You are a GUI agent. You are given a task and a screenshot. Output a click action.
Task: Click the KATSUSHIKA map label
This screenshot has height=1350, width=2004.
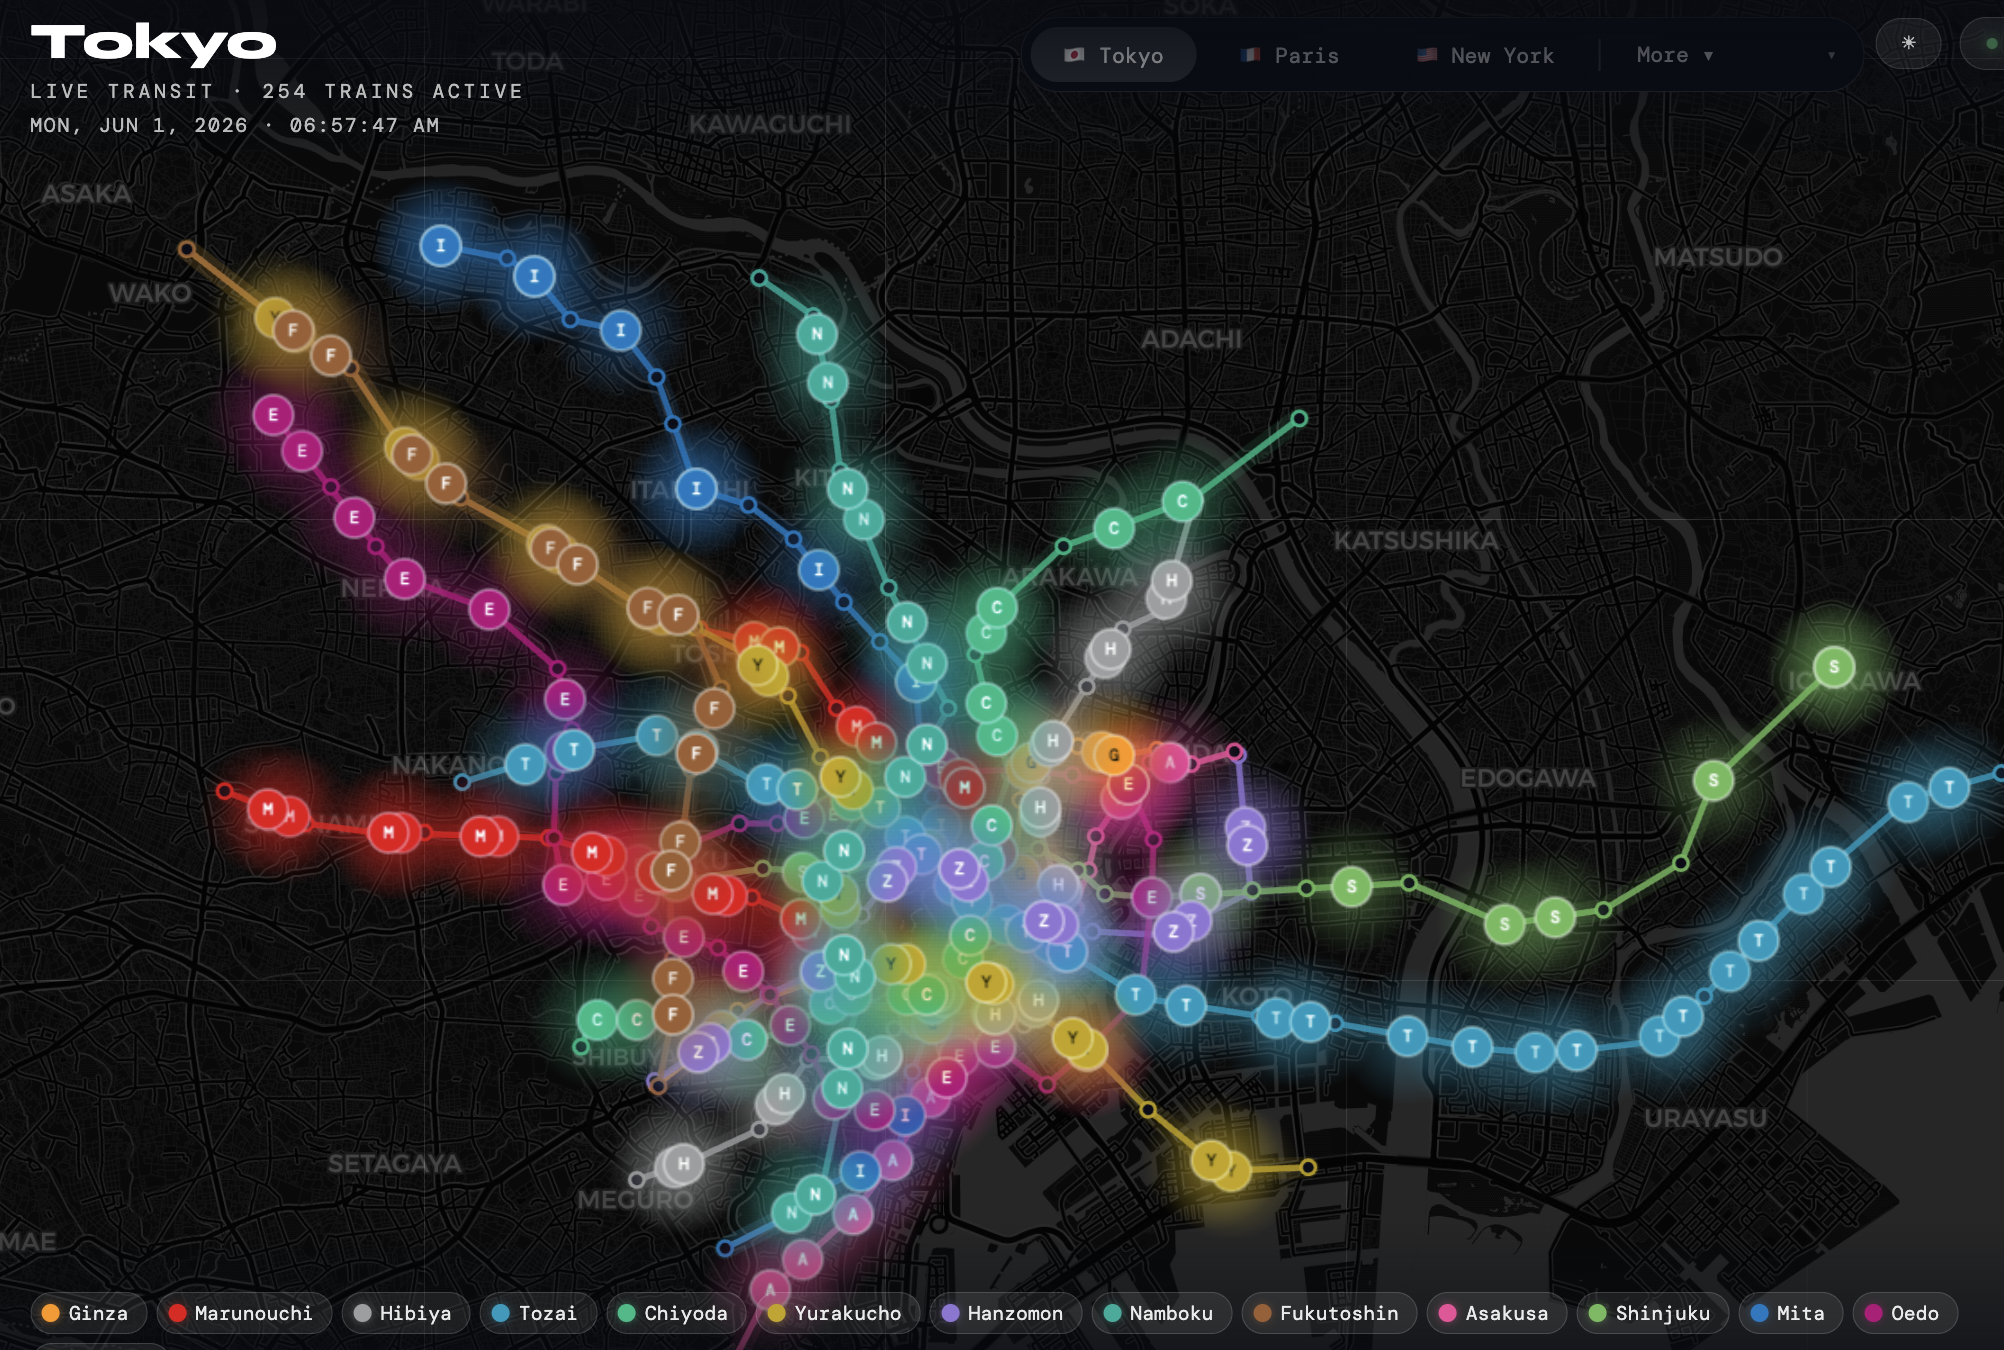click(1416, 541)
